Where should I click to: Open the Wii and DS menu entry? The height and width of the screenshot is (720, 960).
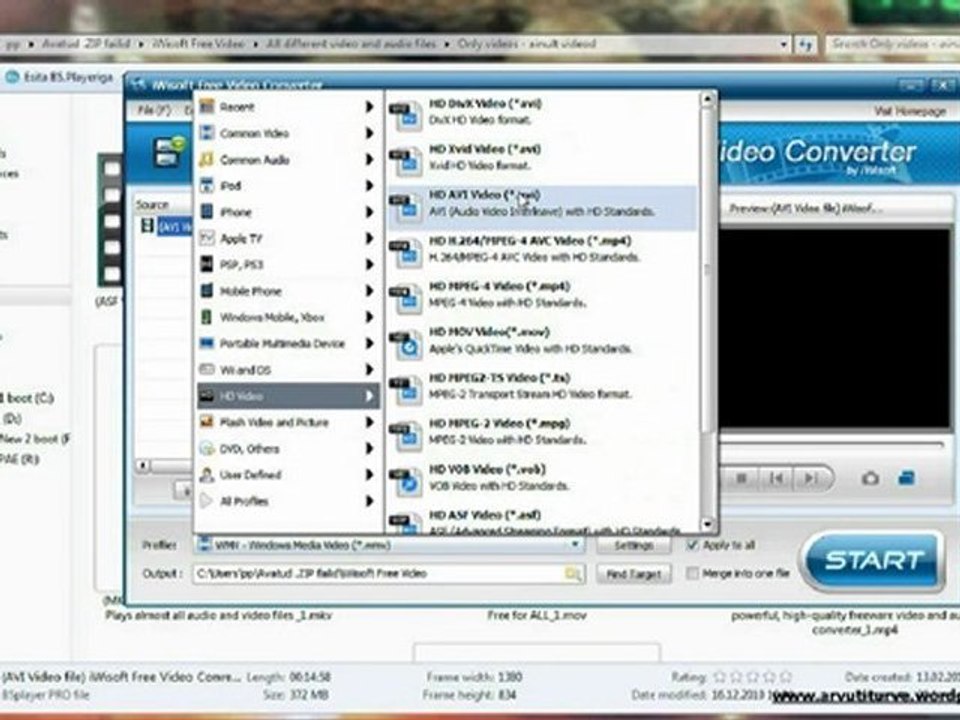click(x=288, y=370)
